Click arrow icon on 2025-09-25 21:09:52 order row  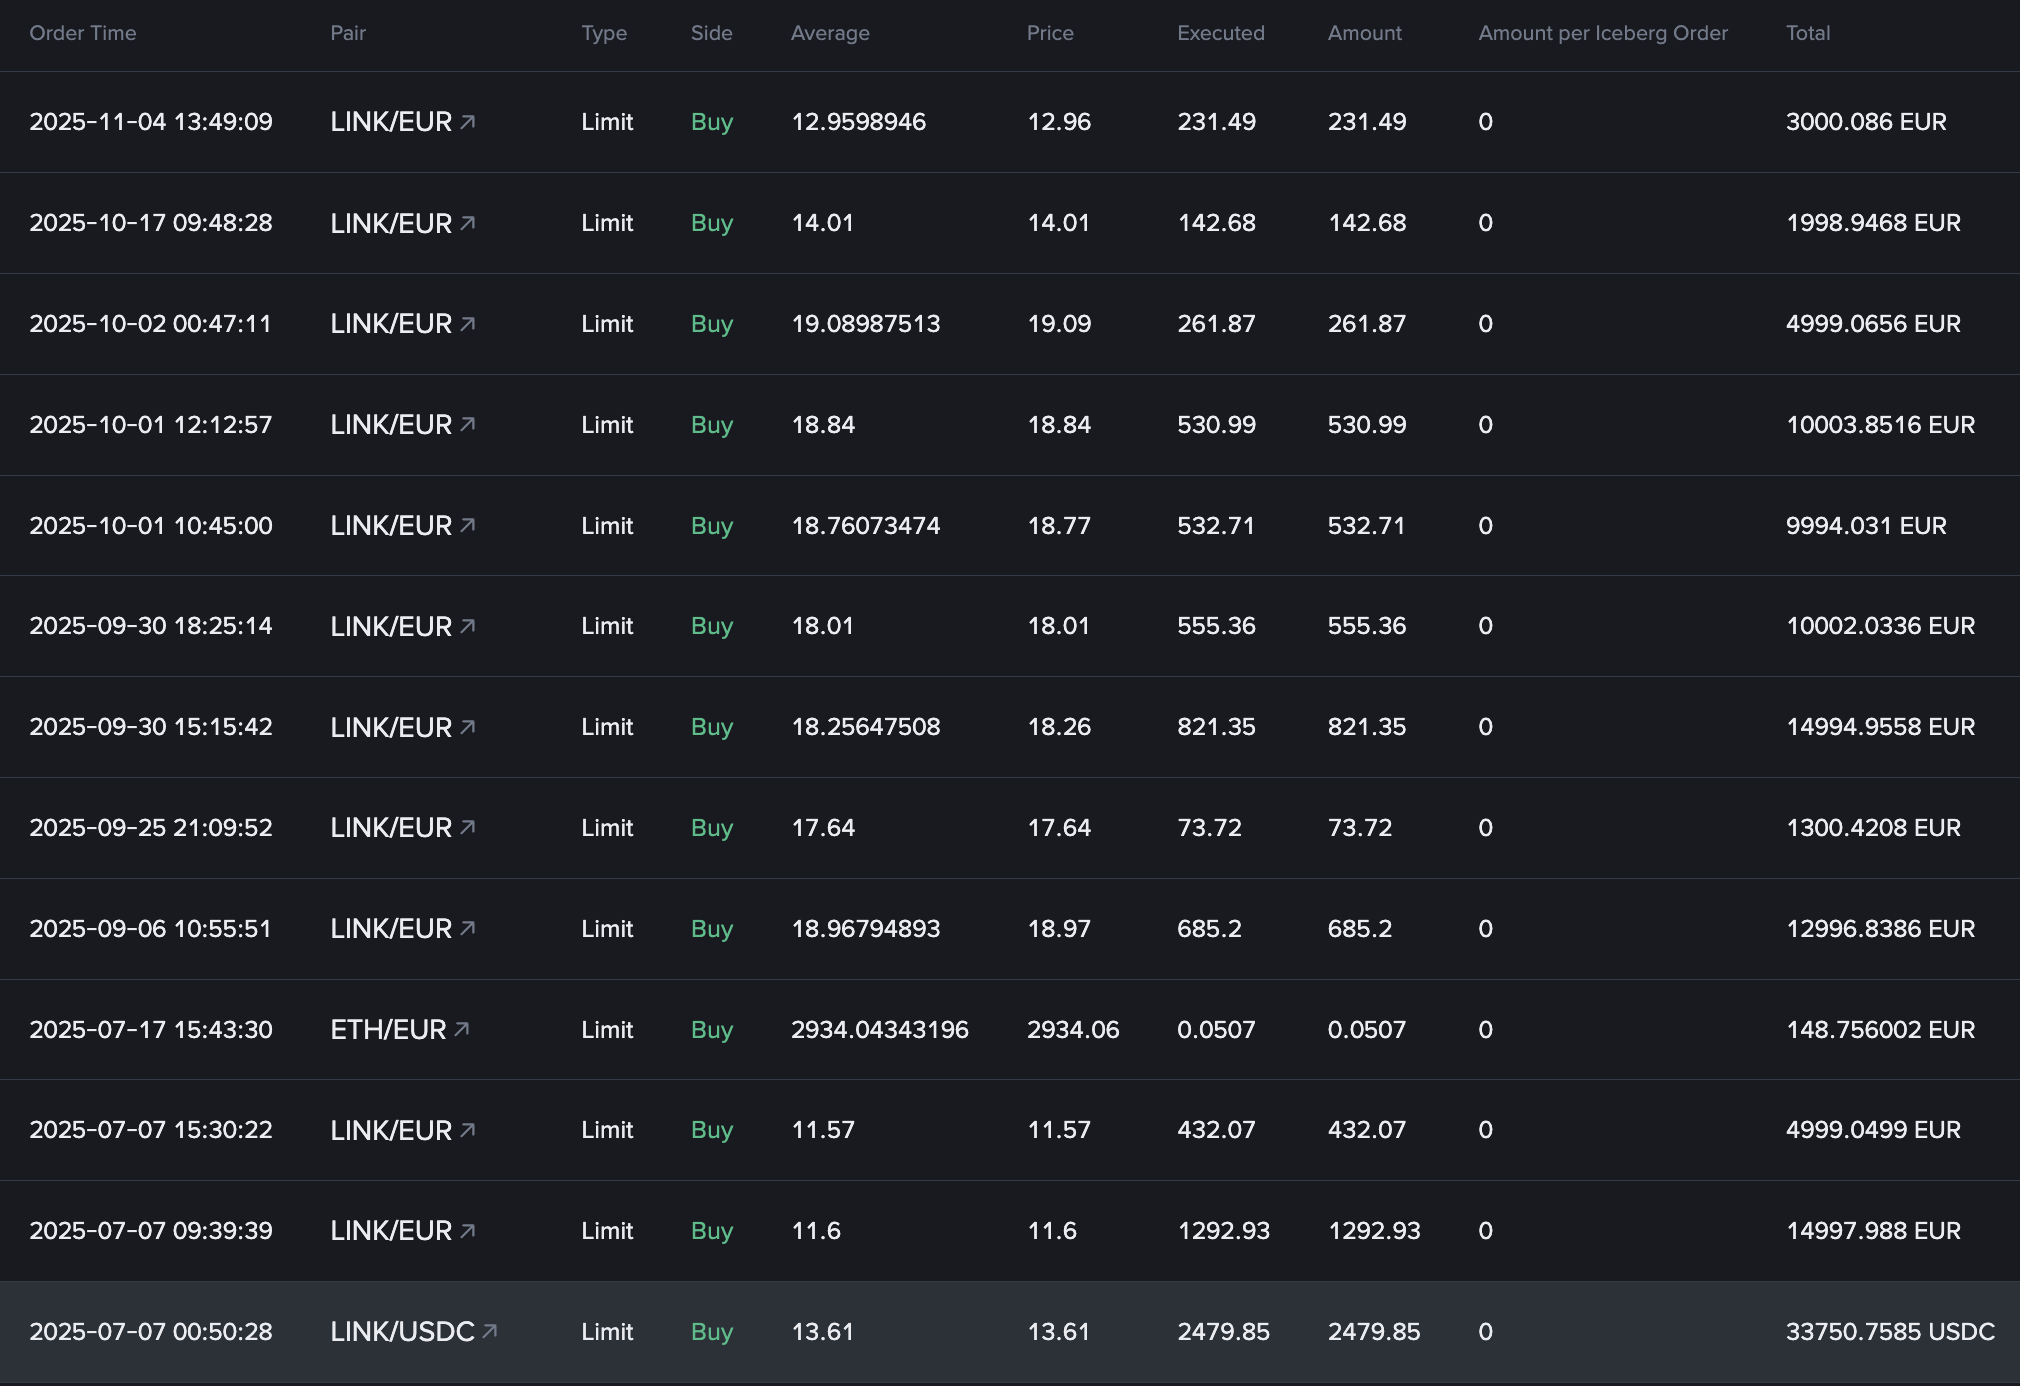(x=467, y=827)
